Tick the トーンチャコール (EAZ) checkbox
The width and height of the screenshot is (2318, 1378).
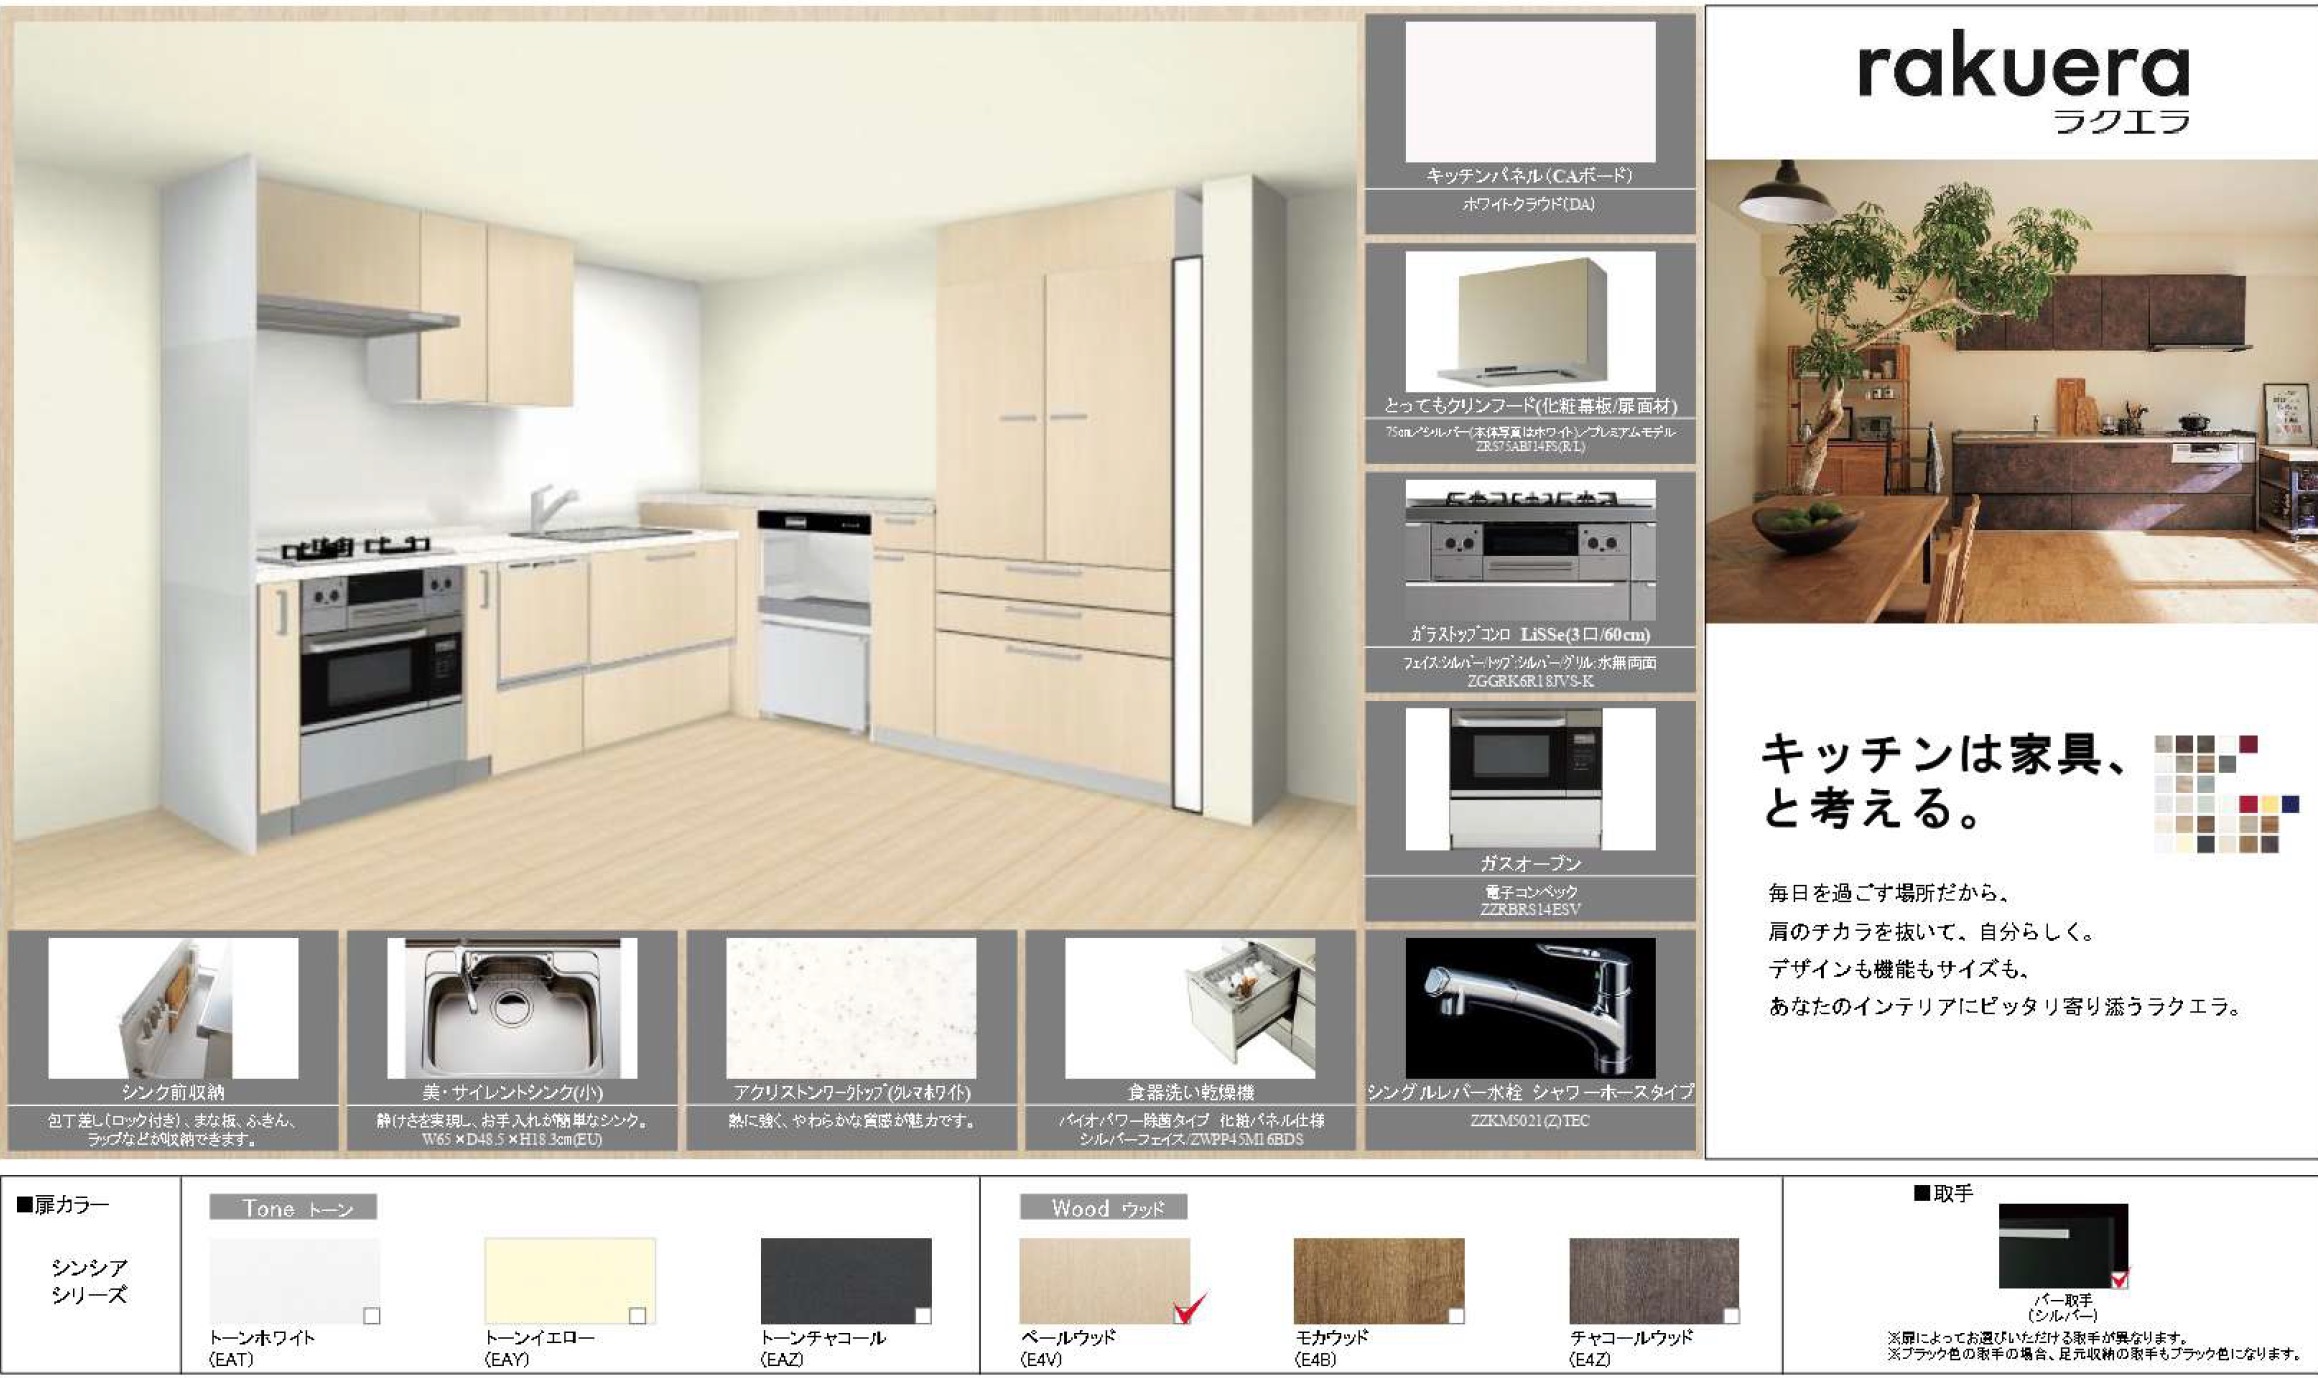coord(922,1315)
